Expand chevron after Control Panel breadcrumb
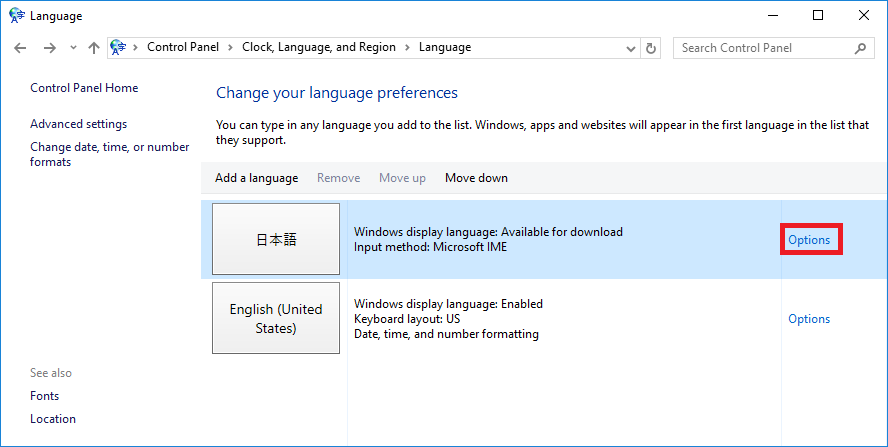The height and width of the screenshot is (447, 888). (230, 48)
